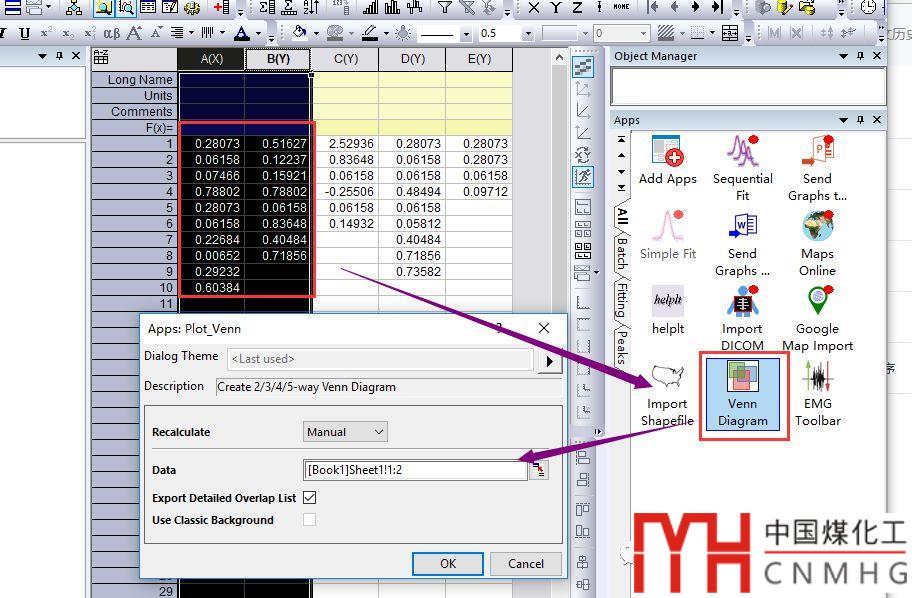Open the Dialog Theme arrow menu
912x598 pixels.
550,361
